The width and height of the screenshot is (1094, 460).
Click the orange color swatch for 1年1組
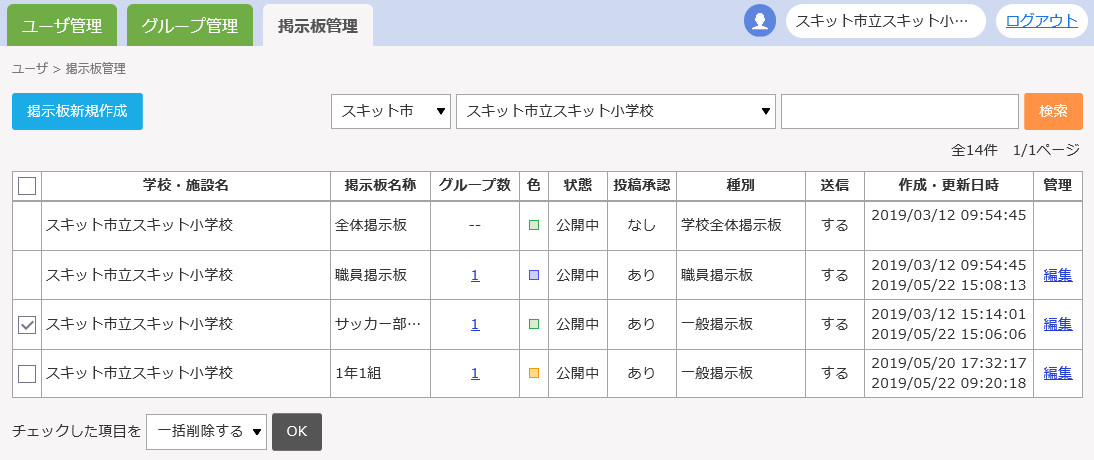point(534,373)
